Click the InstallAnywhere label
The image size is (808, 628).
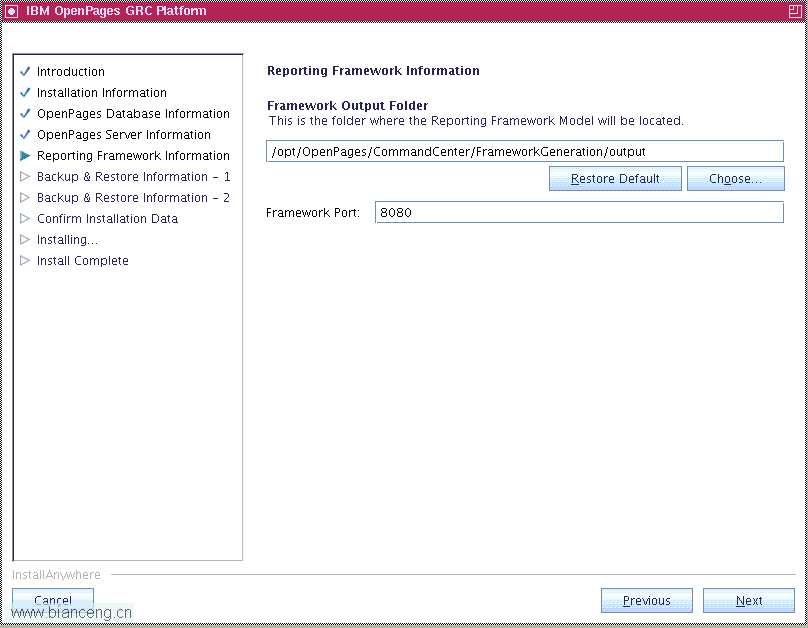pos(56,575)
